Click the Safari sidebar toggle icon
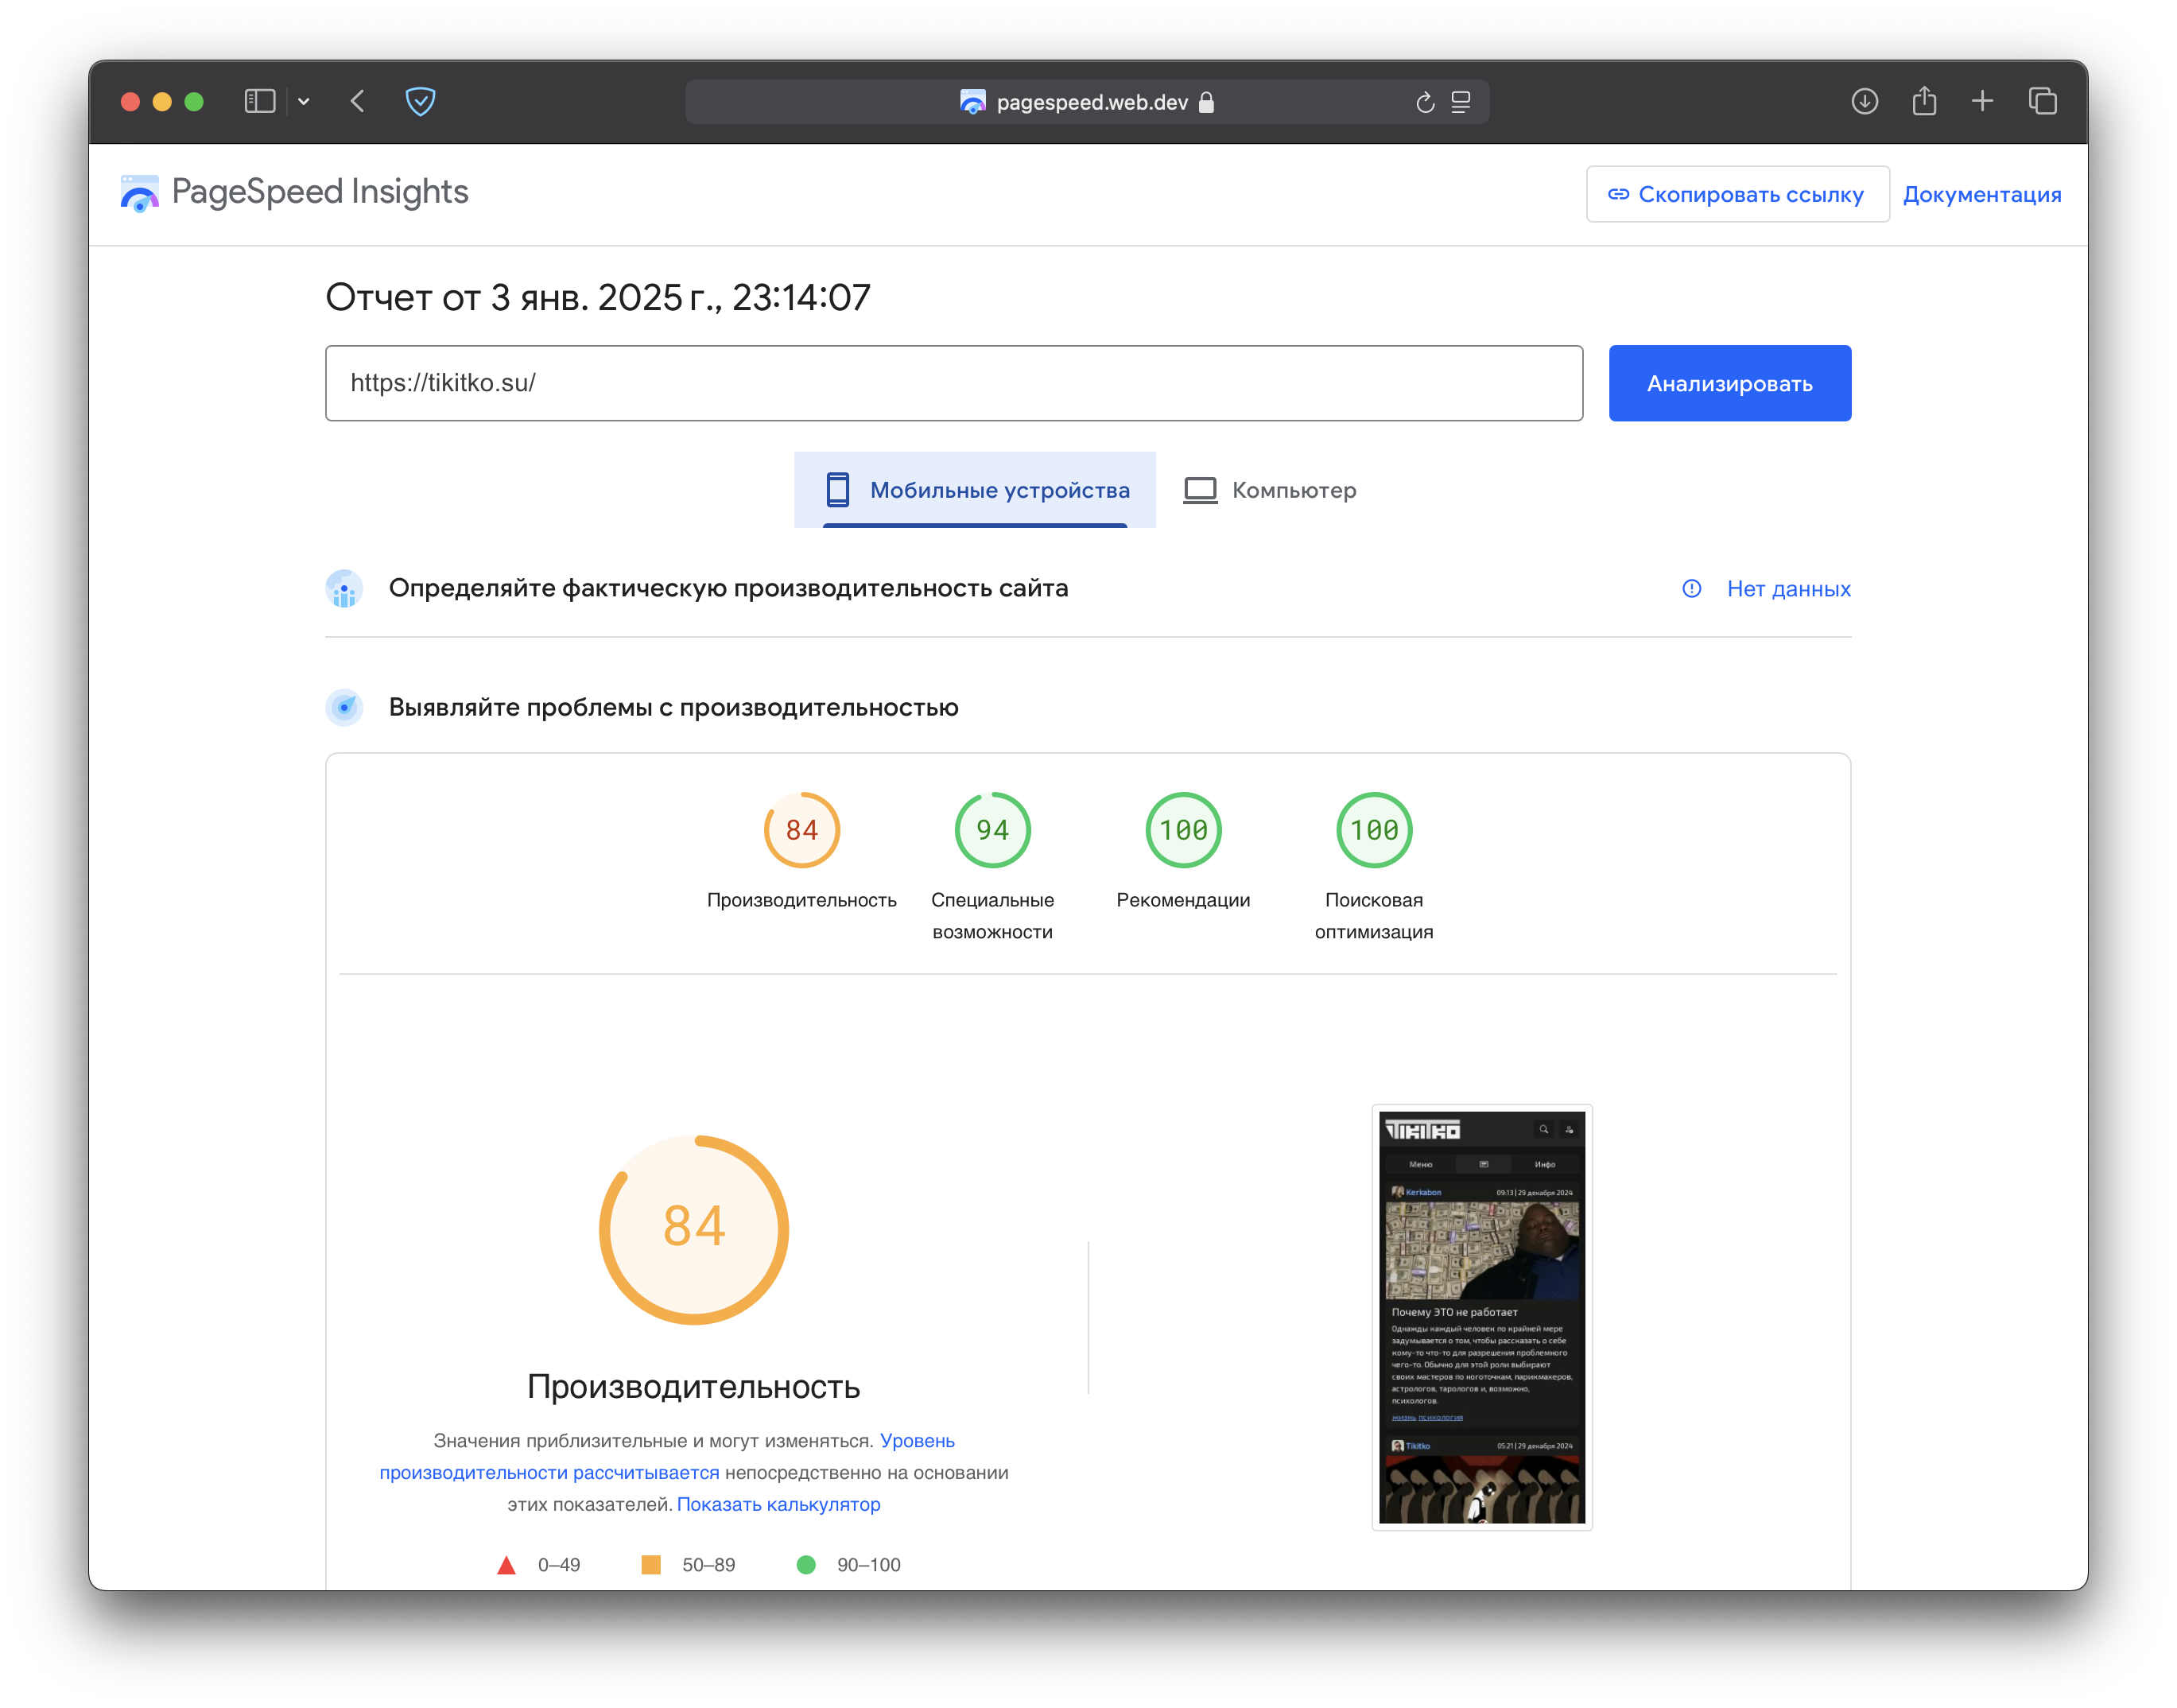This screenshot has width=2177, height=1708. click(260, 101)
